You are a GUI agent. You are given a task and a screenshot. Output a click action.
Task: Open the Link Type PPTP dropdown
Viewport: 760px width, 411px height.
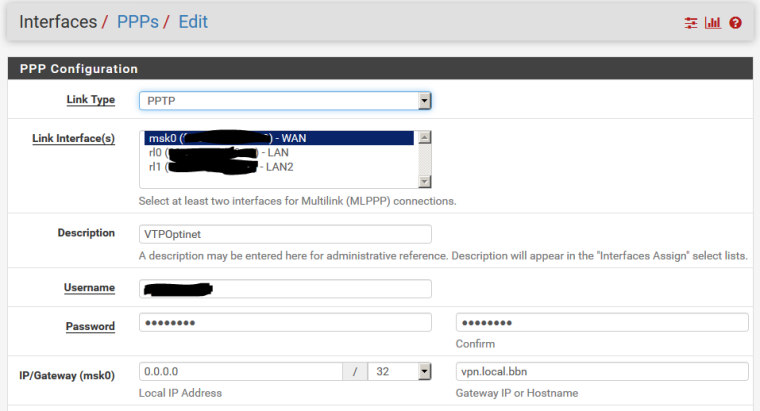click(285, 101)
